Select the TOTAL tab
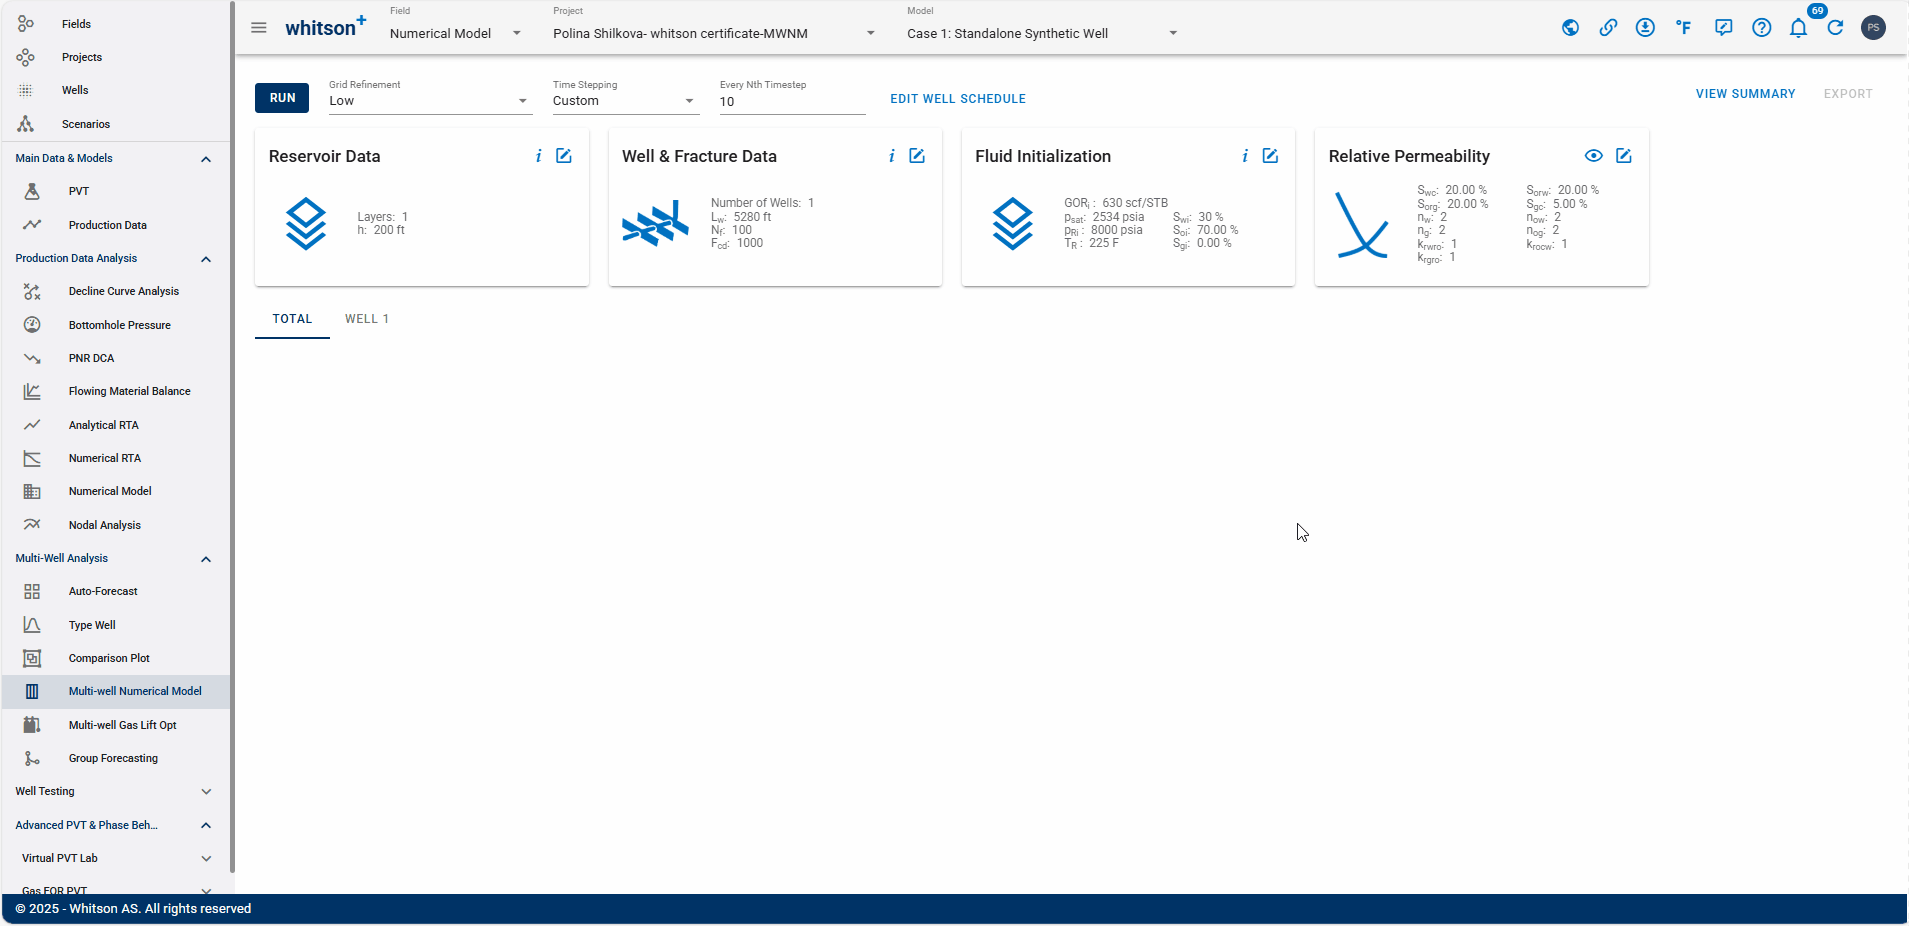 coord(292,319)
